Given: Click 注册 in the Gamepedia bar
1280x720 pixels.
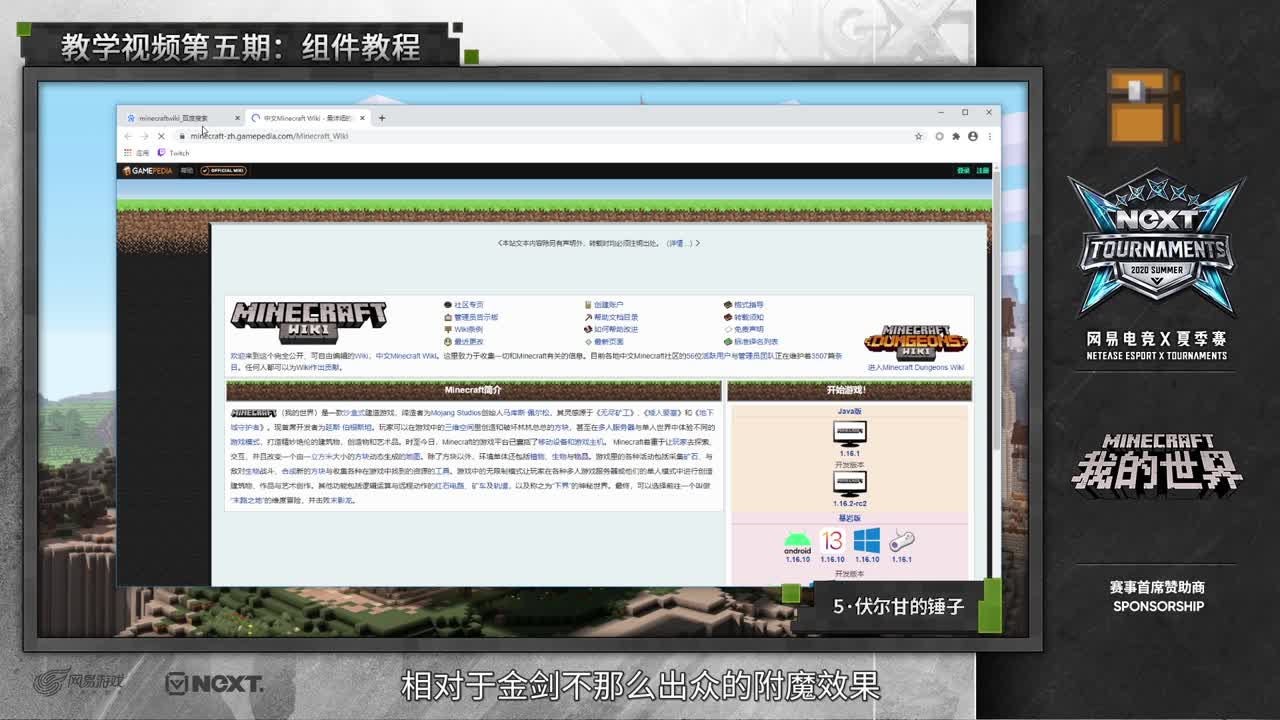Looking at the screenshot, I should pyautogui.click(x=983, y=171).
